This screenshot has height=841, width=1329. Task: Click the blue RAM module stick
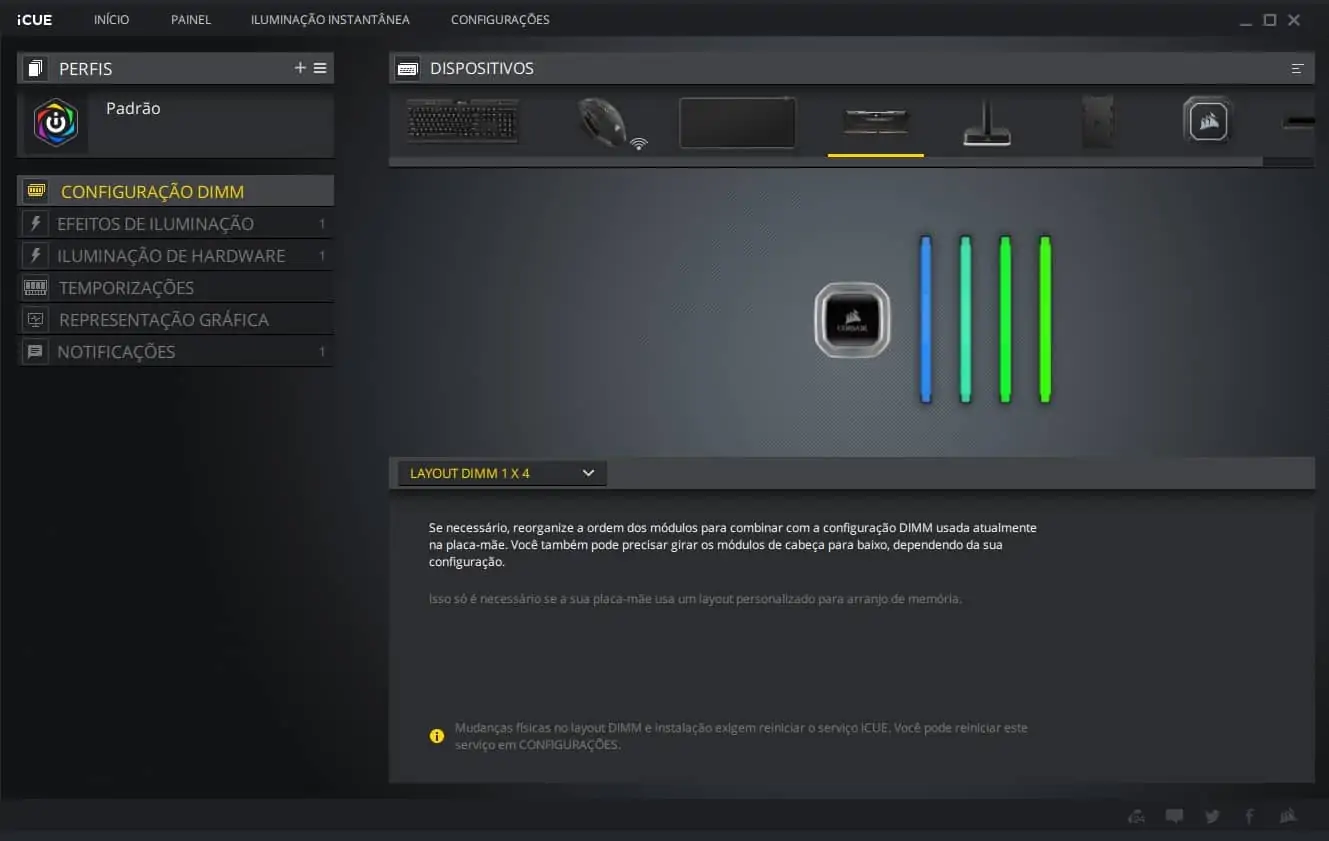(x=925, y=320)
